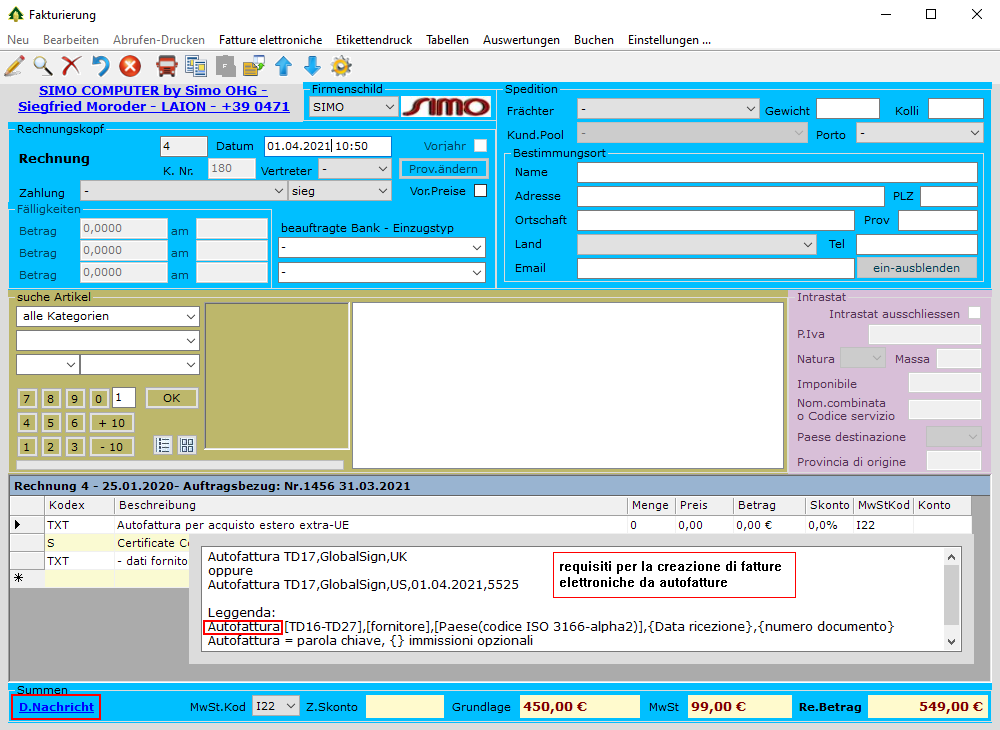Click the magnifying glass search icon
Image resolution: width=1000 pixels, height=730 pixels.
[43, 66]
